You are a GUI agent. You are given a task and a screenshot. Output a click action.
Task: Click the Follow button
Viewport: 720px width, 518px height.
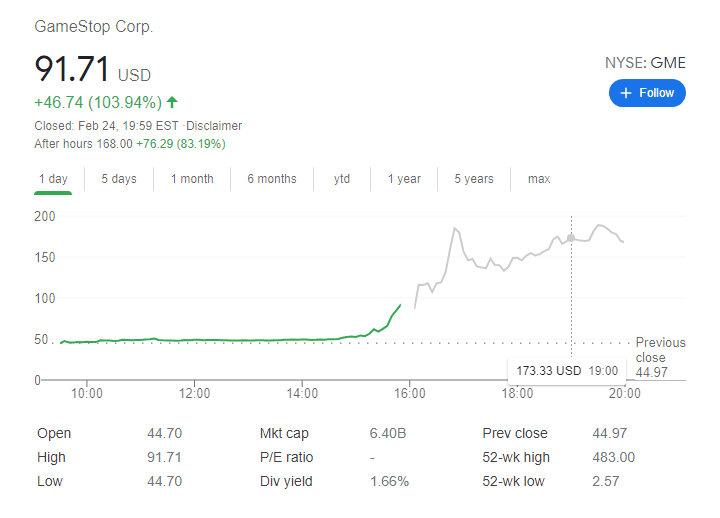click(647, 93)
